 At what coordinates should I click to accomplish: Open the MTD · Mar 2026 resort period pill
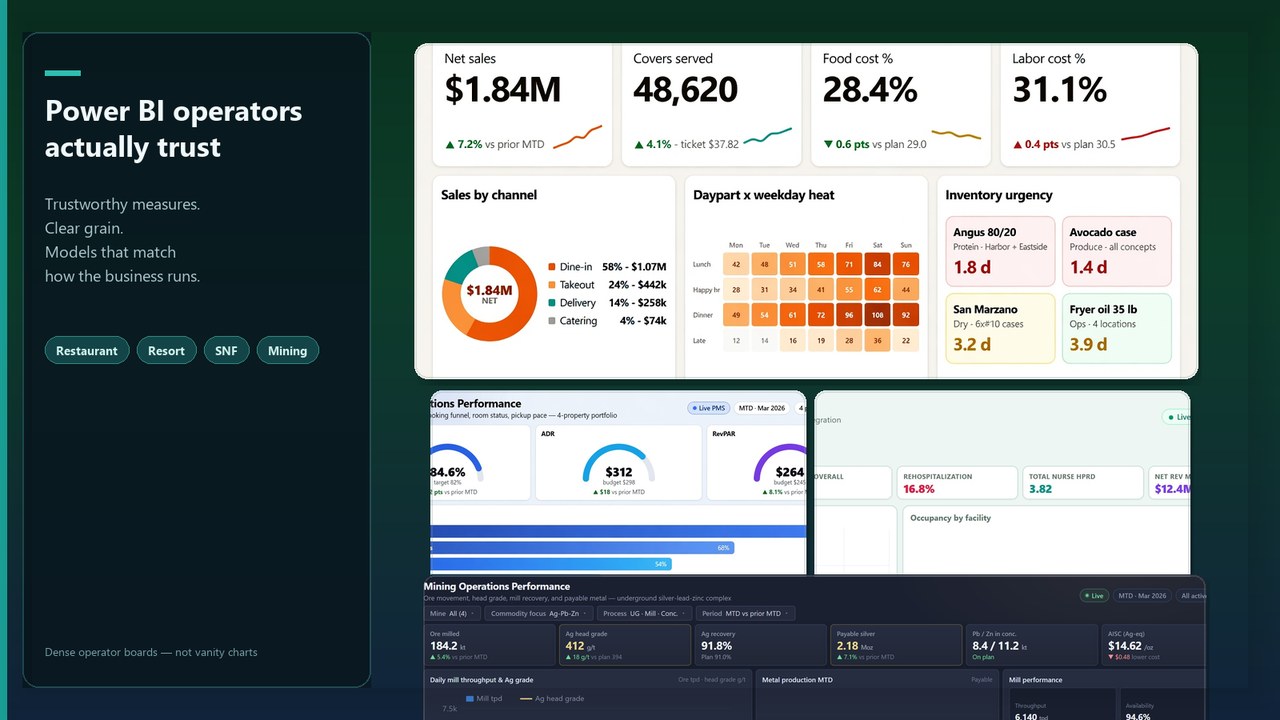tap(762, 408)
